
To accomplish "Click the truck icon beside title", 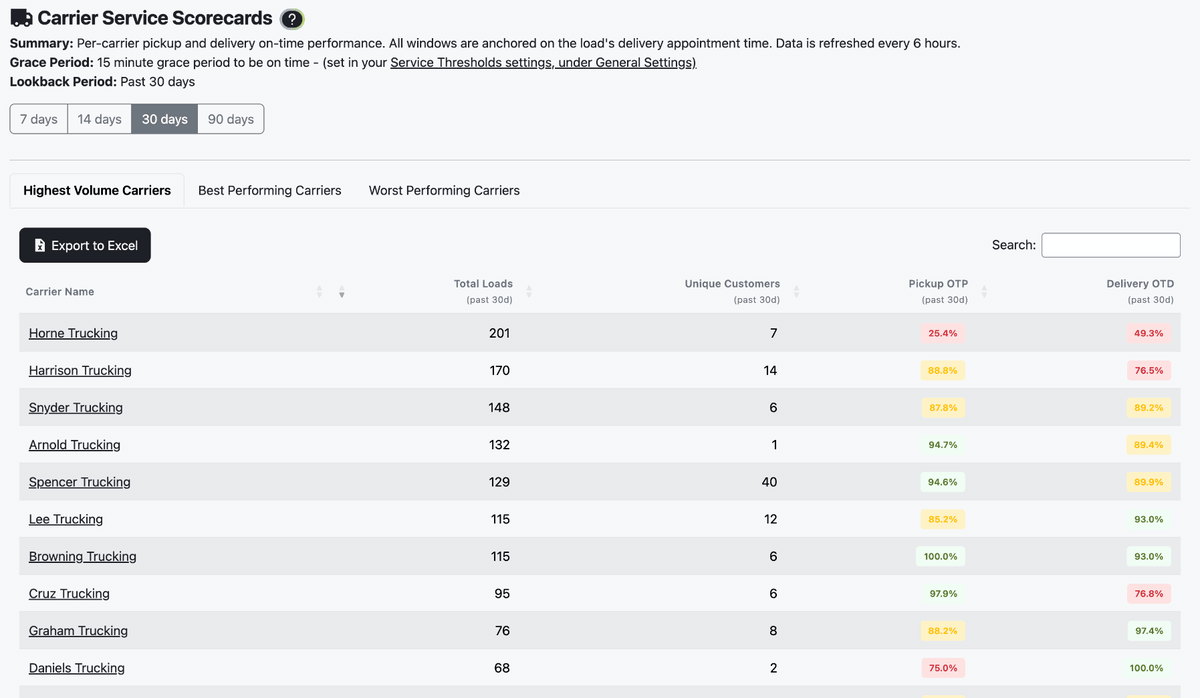I will [x=21, y=18].
